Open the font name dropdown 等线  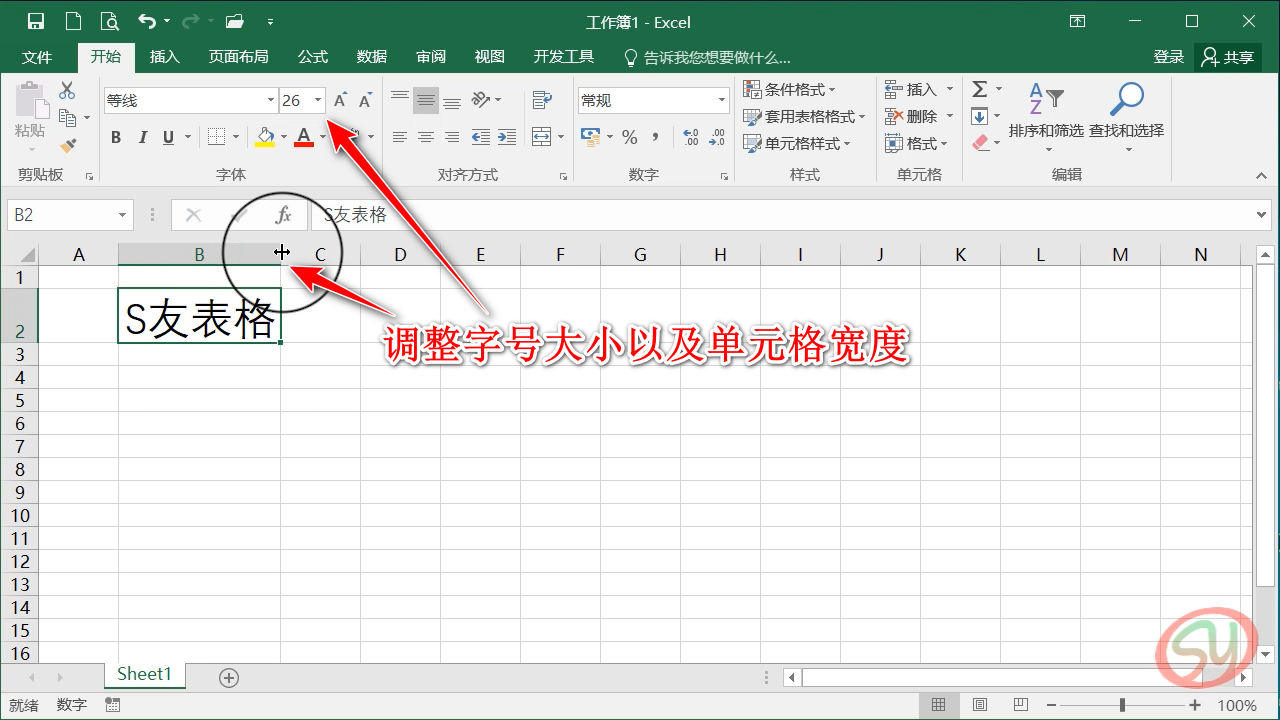tap(271, 100)
